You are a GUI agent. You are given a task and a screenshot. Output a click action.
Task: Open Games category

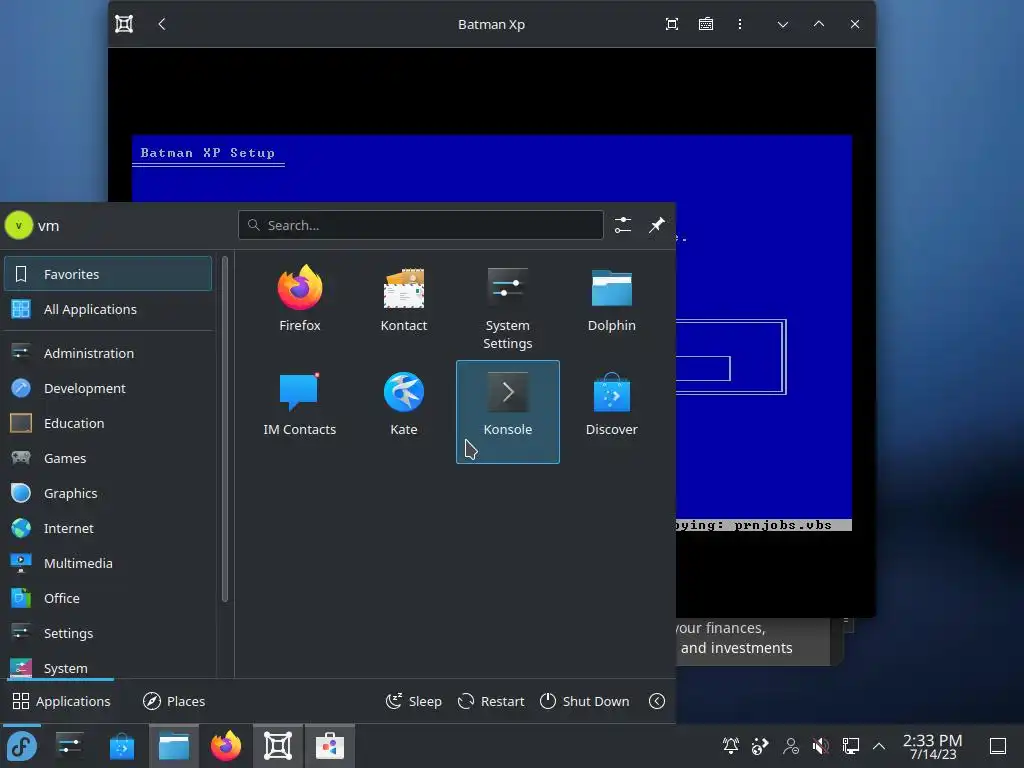[x=108, y=458]
